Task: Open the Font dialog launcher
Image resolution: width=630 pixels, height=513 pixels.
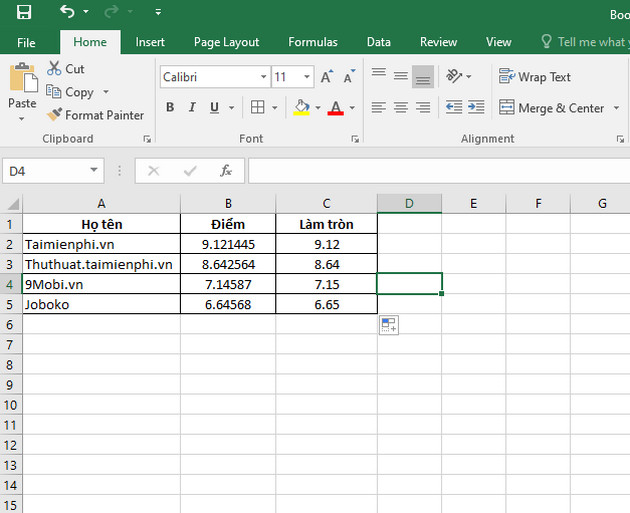Action: pos(355,139)
